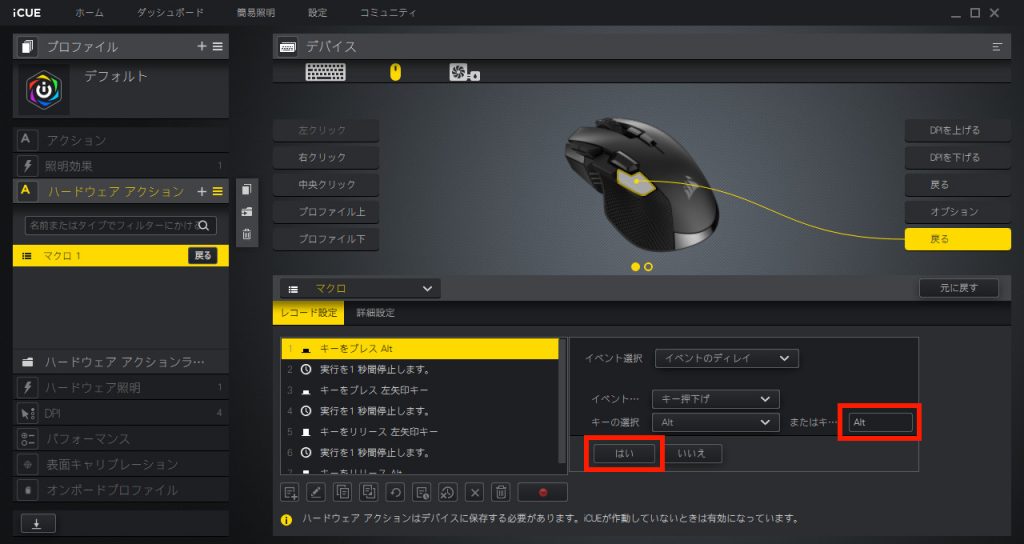Screen dimensions: 1024x544
Task: Click the 元に戻す button
Action: click(959, 288)
